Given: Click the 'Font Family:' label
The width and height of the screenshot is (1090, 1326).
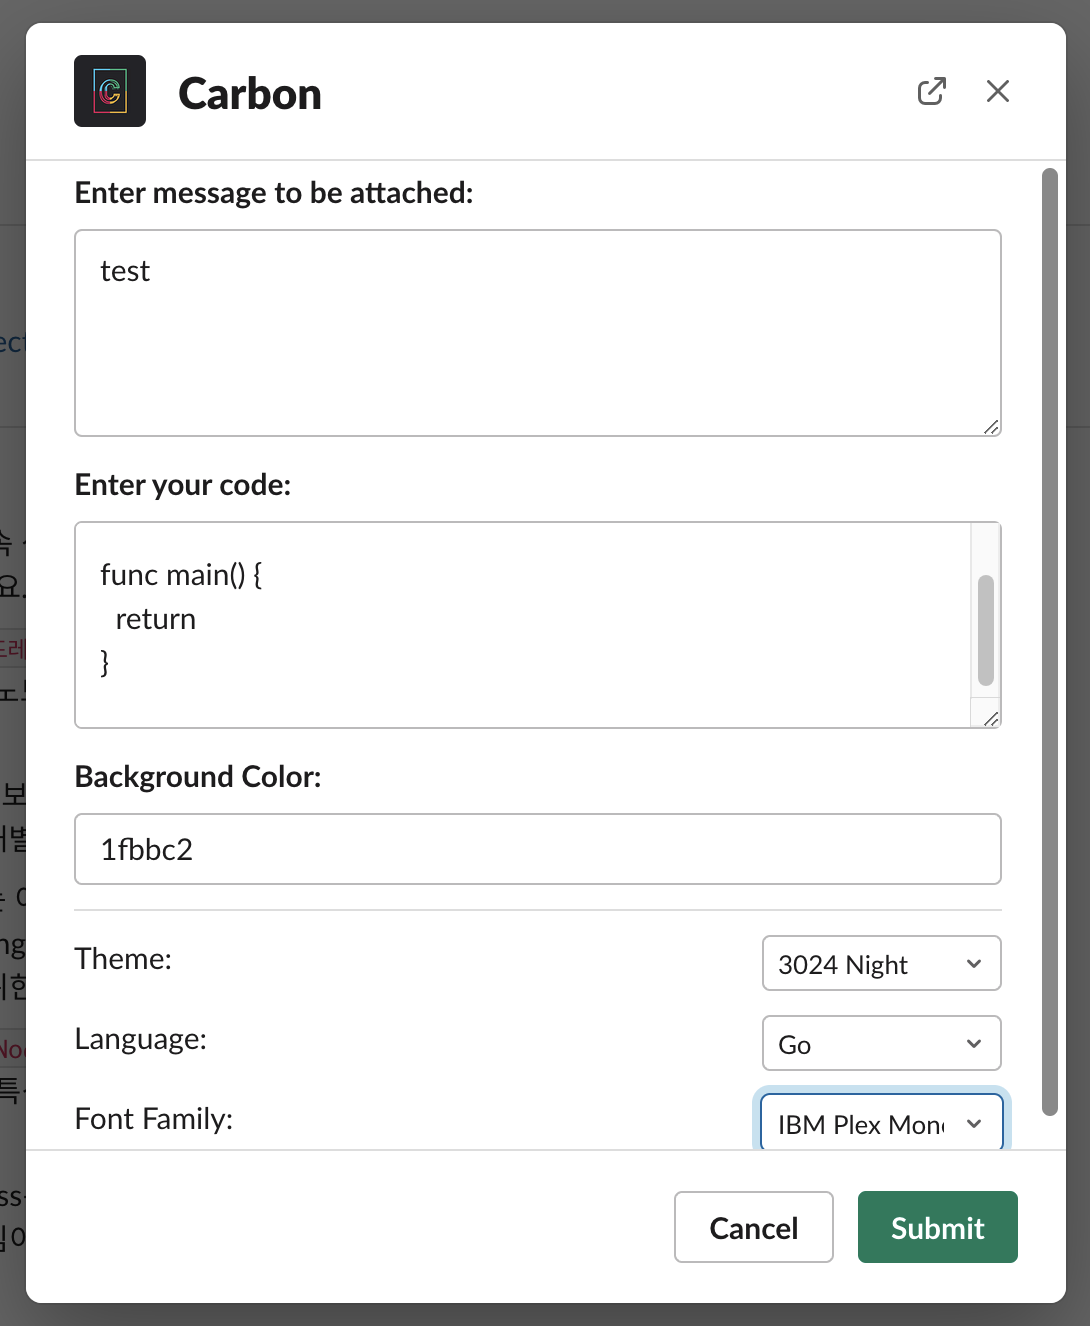Looking at the screenshot, I should click(154, 1118).
